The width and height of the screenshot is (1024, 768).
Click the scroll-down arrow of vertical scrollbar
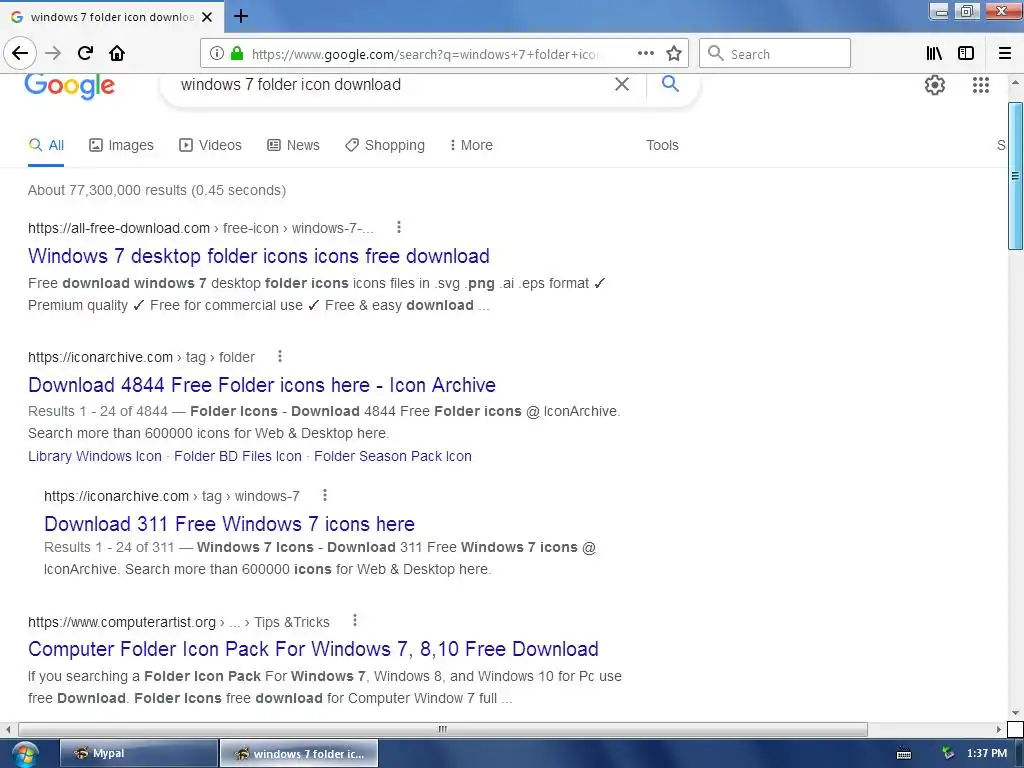(x=1015, y=713)
